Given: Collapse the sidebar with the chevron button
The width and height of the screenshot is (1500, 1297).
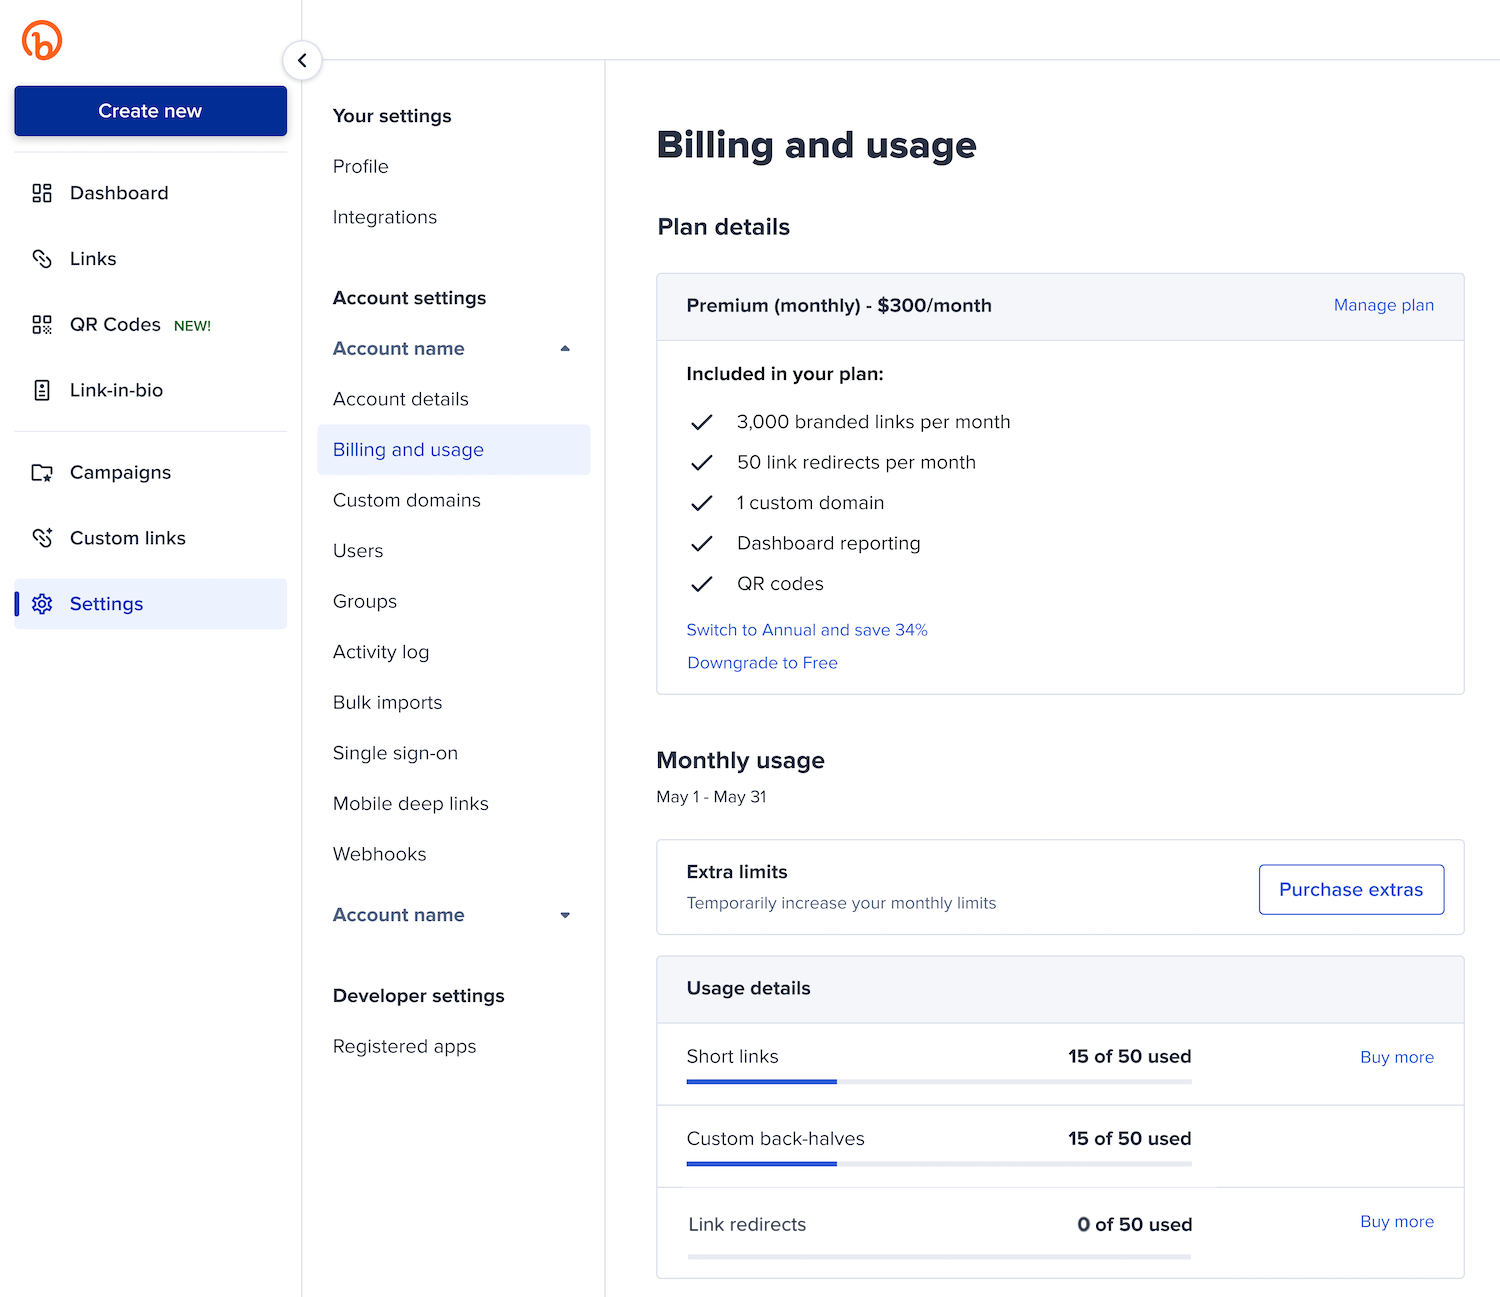Looking at the screenshot, I should point(302,60).
